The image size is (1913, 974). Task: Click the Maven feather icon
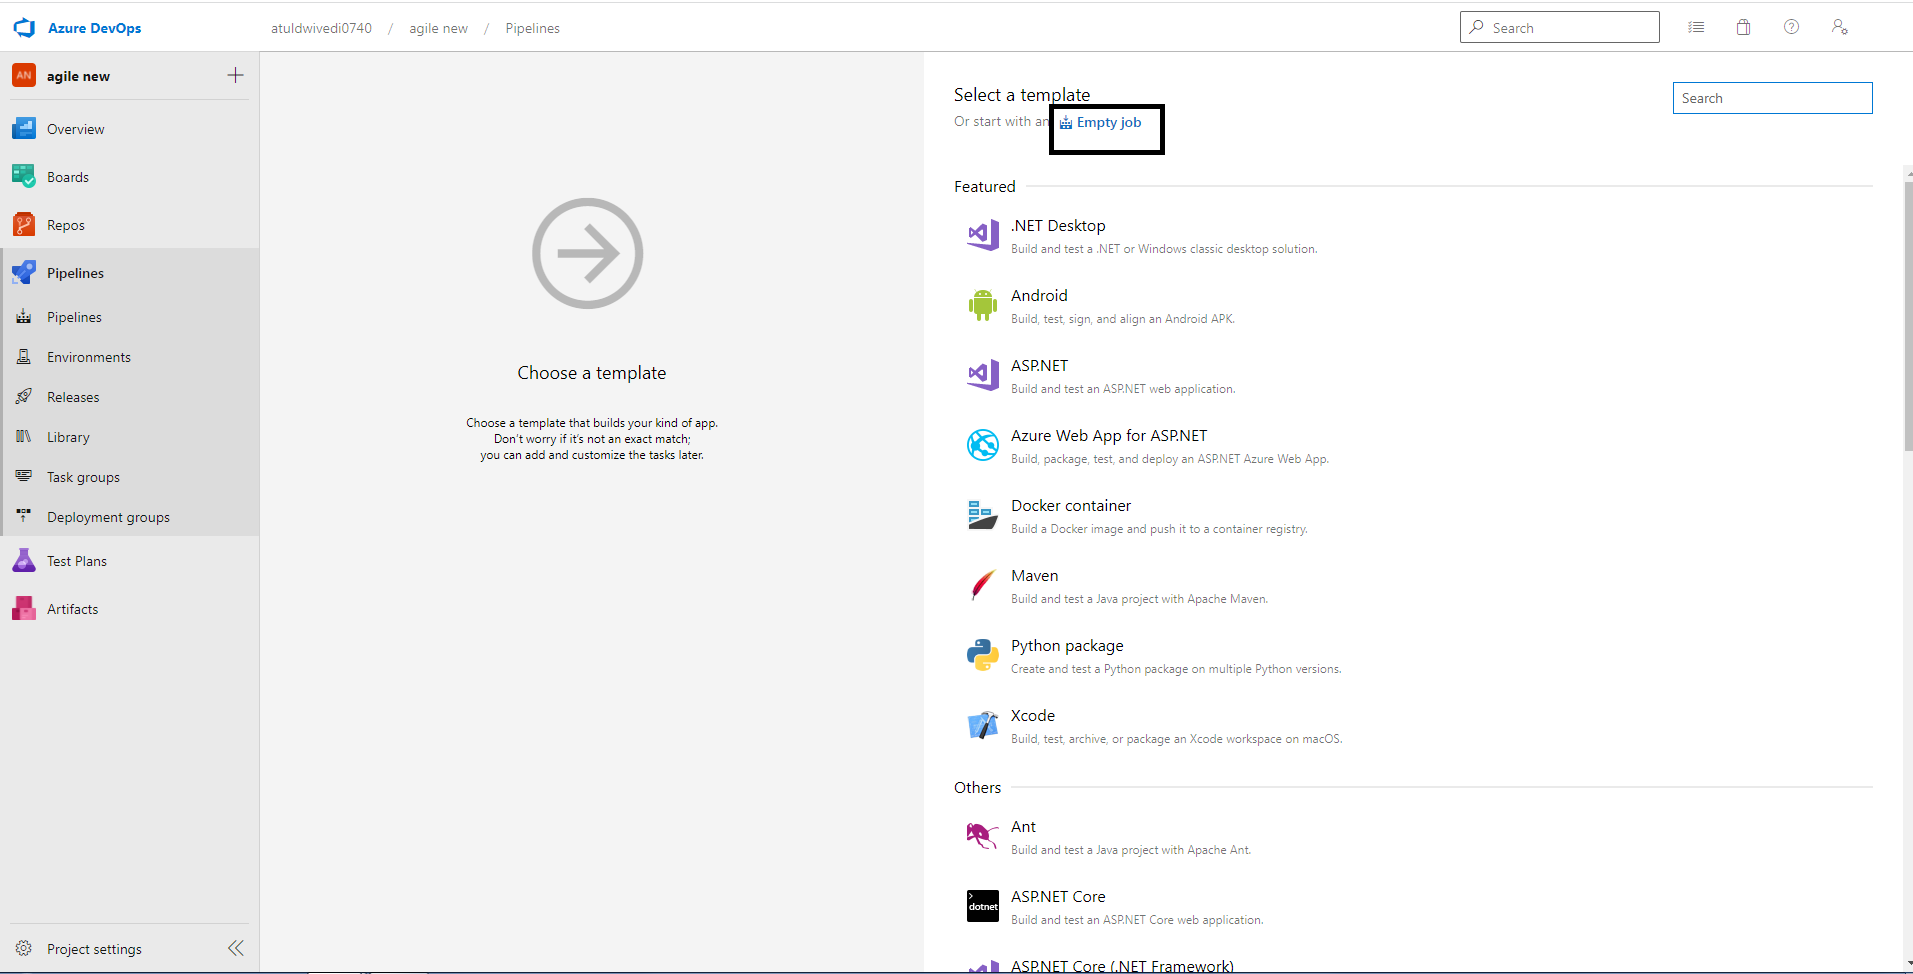tap(983, 585)
